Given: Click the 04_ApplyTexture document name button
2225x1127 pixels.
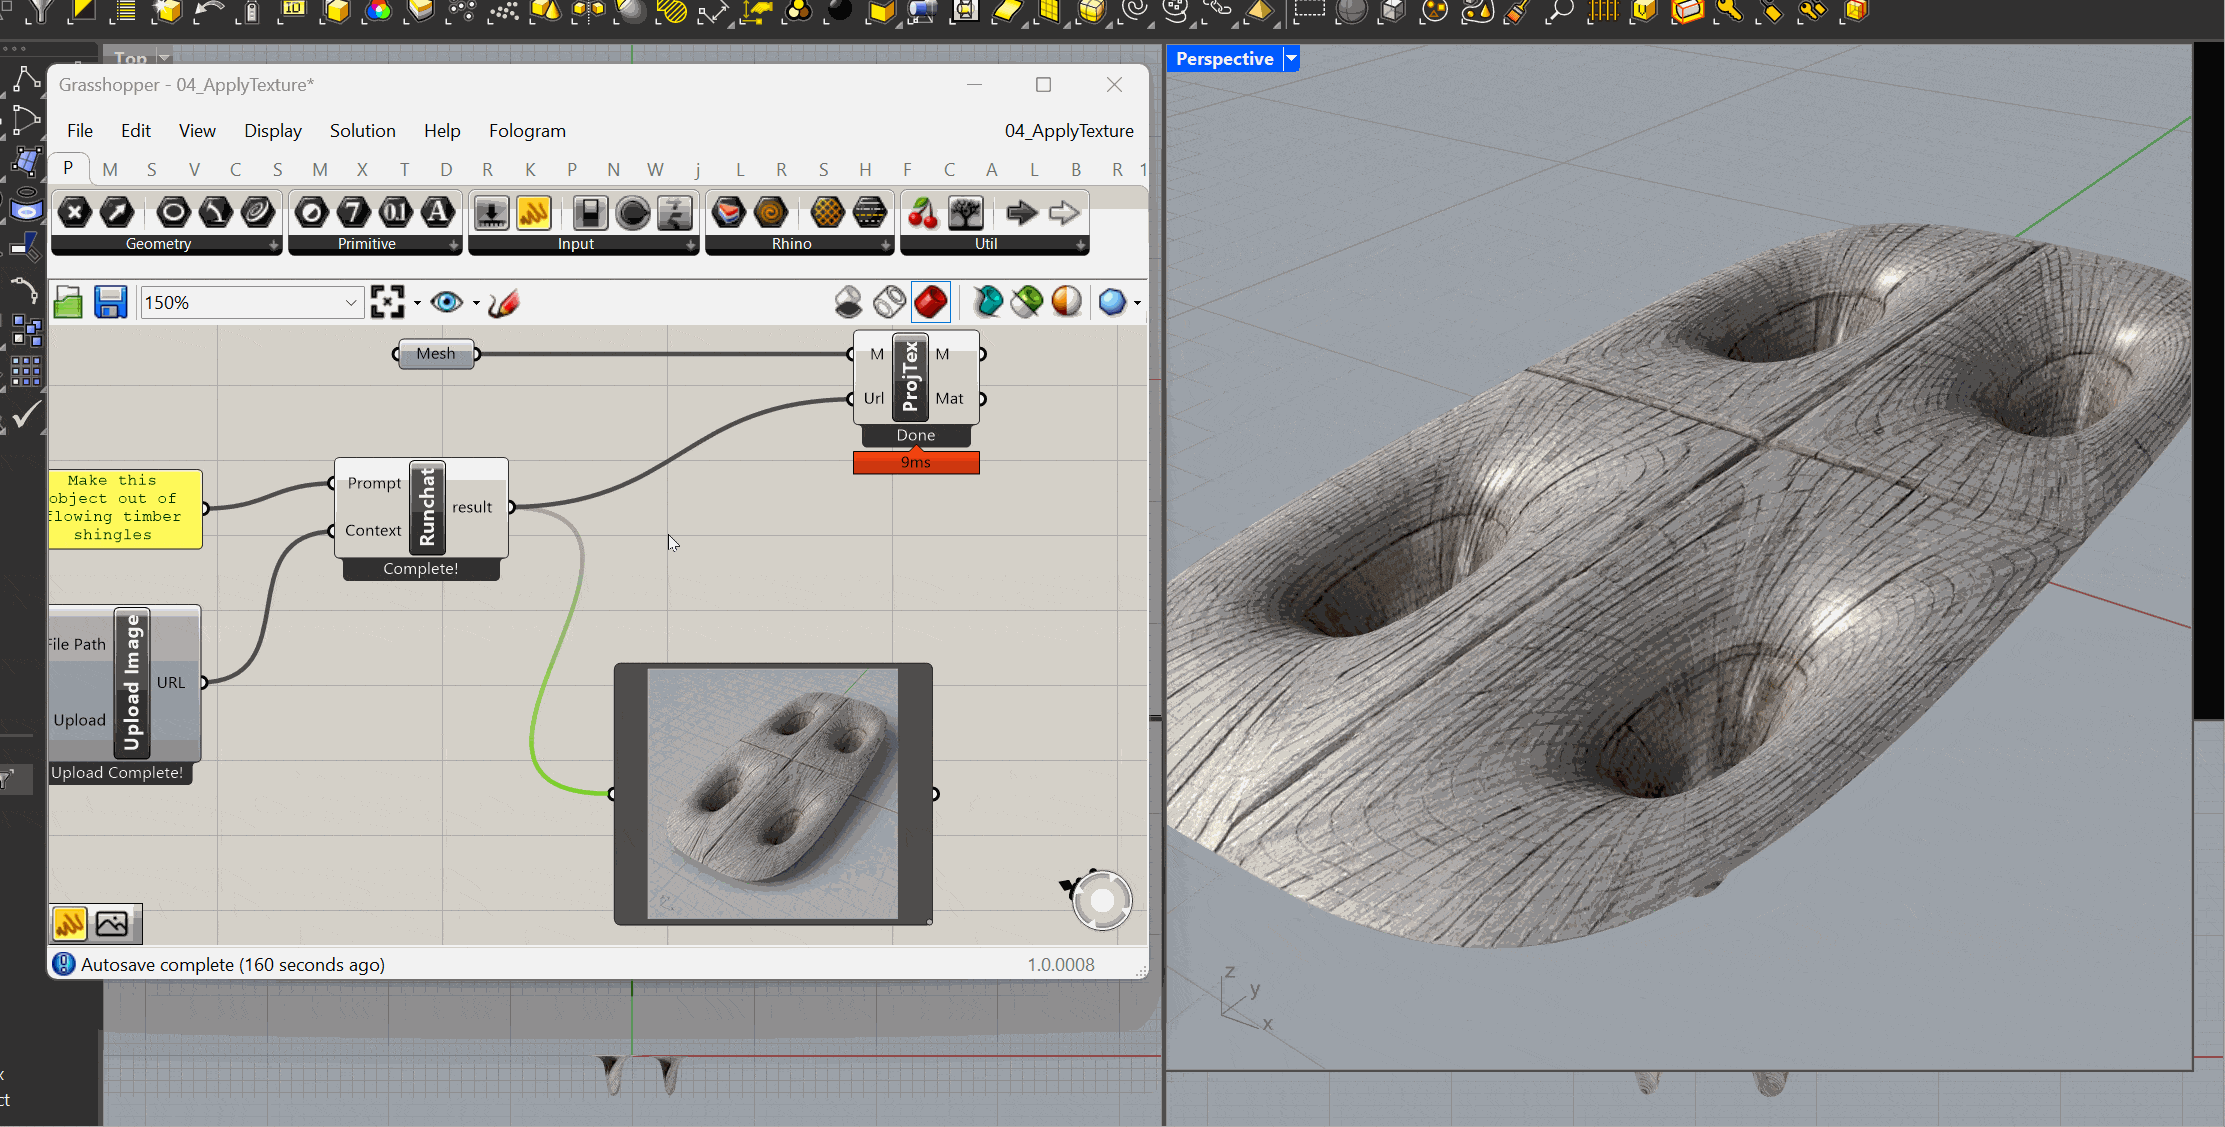Looking at the screenshot, I should (x=1069, y=131).
